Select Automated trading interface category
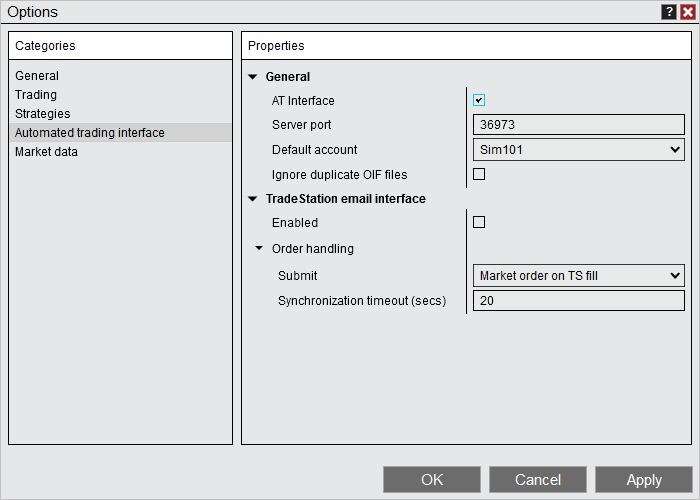This screenshot has height=500, width=700. click(120, 133)
